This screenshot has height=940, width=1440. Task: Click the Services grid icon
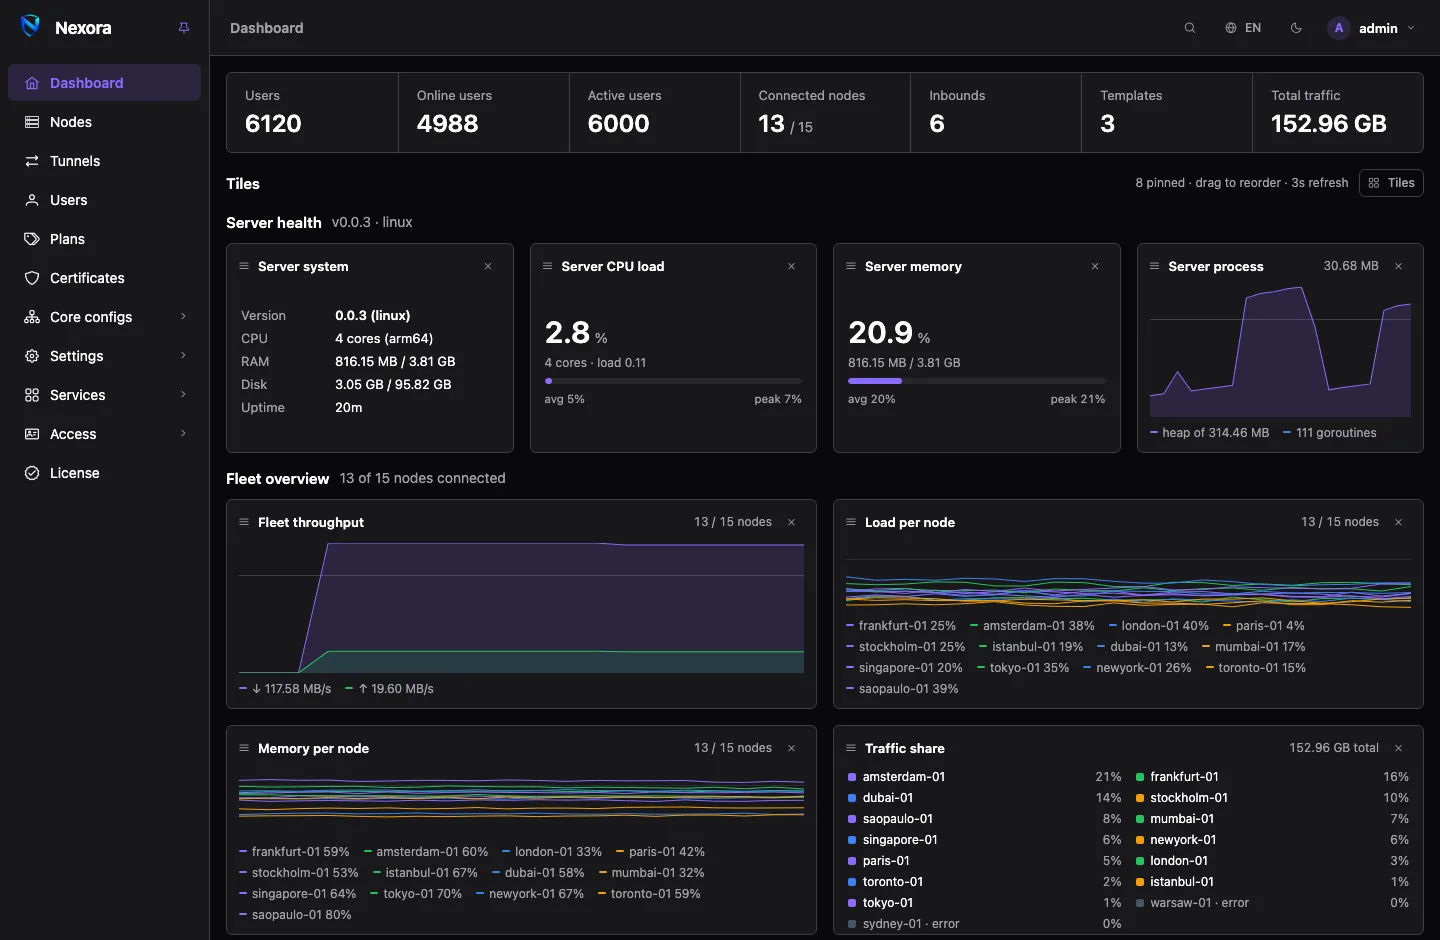pos(32,395)
